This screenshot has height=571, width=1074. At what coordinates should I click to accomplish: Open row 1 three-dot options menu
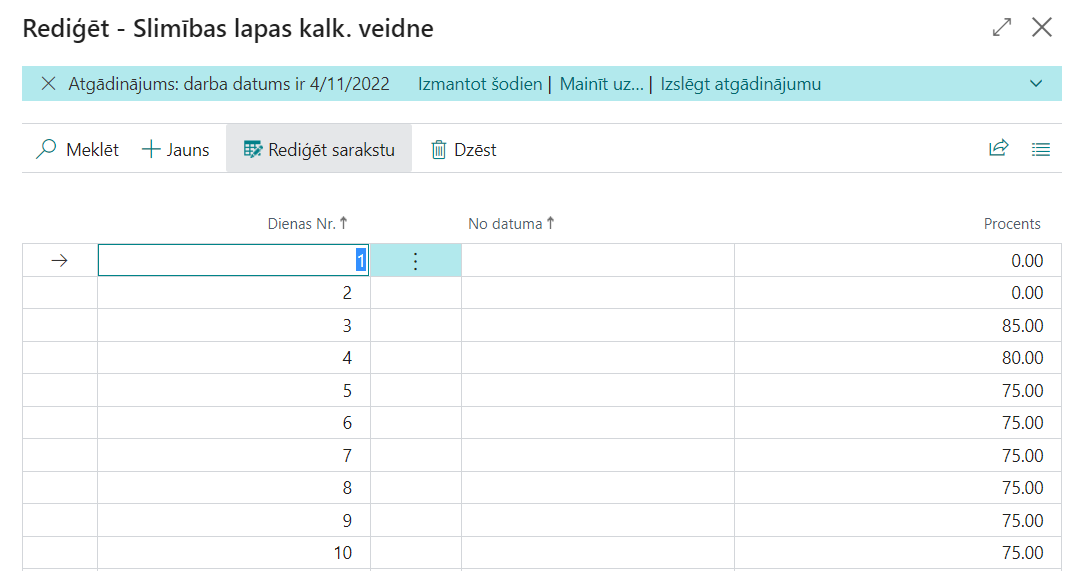[x=416, y=261]
